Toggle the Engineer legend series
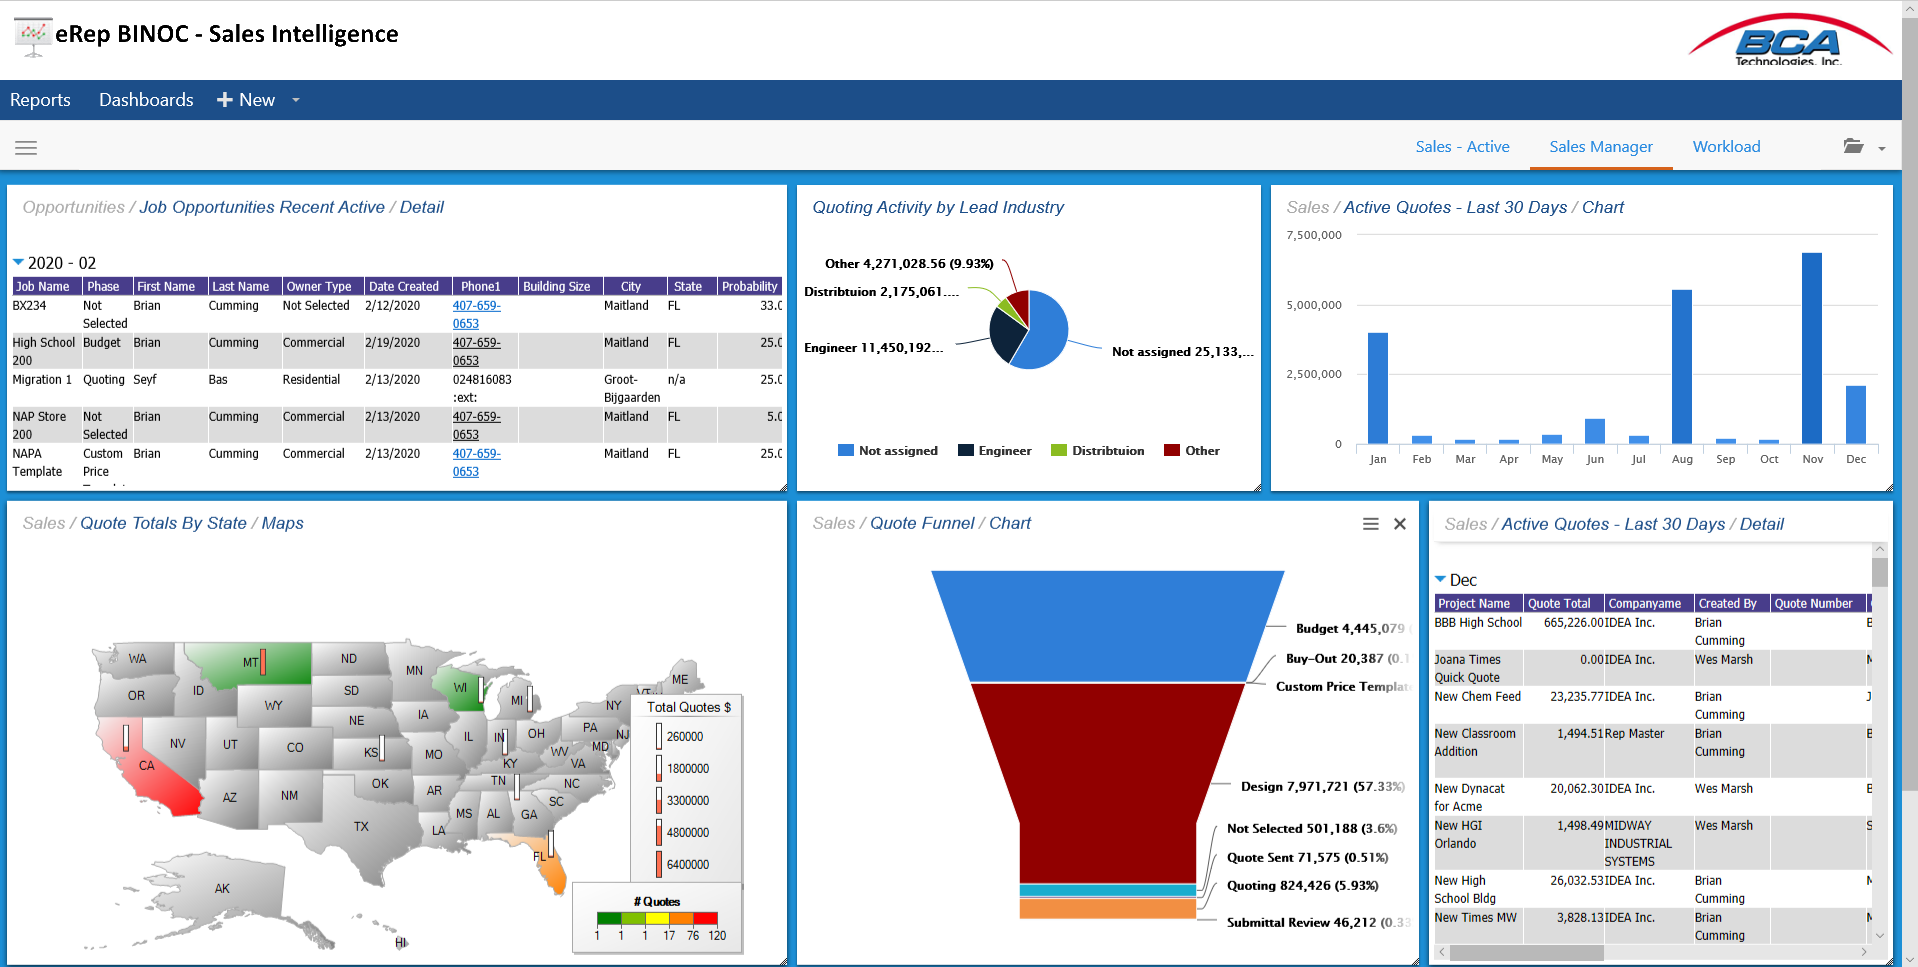Image resolution: width=1918 pixels, height=967 pixels. tap(994, 451)
